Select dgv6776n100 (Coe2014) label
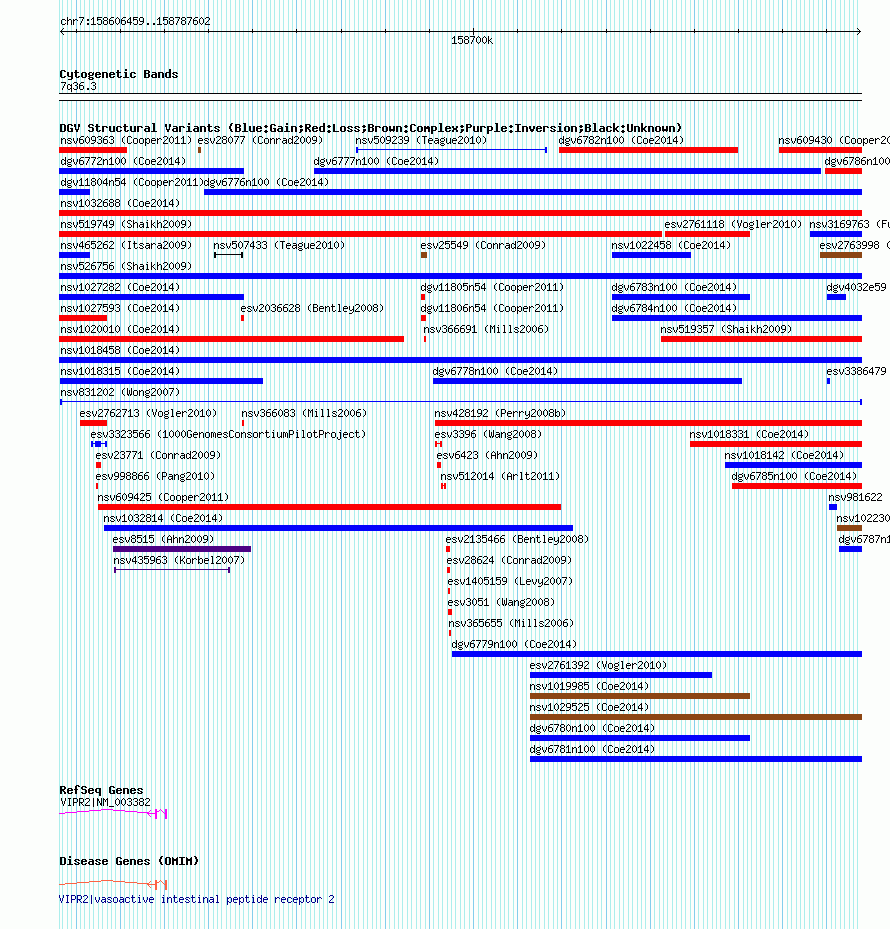This screenshot has height=929, width=890. pos(266,182)
